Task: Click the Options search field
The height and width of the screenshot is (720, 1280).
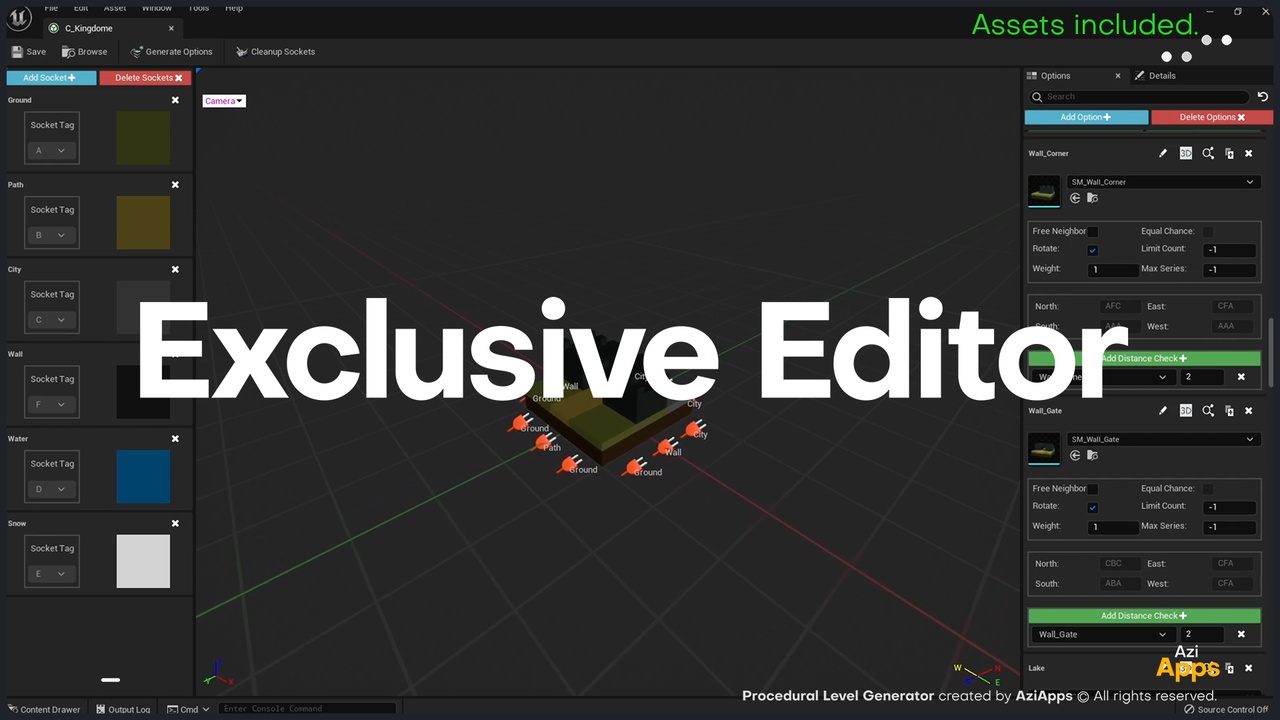Action: click(x=1139, y=97)
